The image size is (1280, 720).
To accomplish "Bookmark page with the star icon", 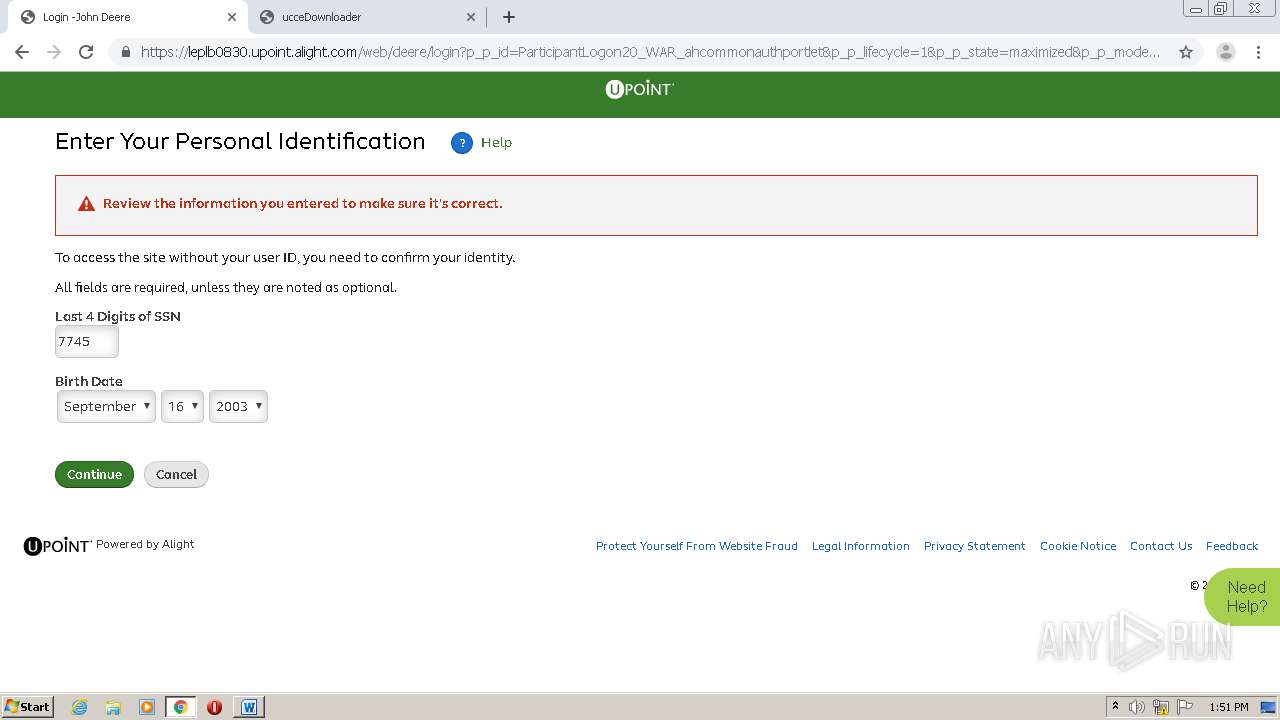I will click(1186, 52).
